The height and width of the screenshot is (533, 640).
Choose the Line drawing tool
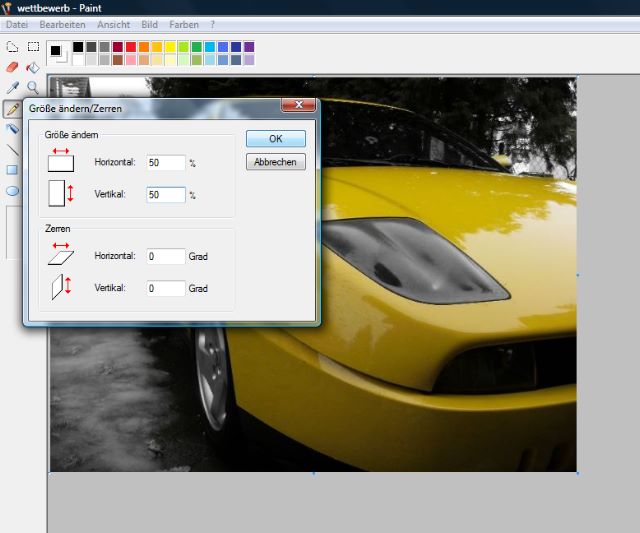tap(12, 150)
